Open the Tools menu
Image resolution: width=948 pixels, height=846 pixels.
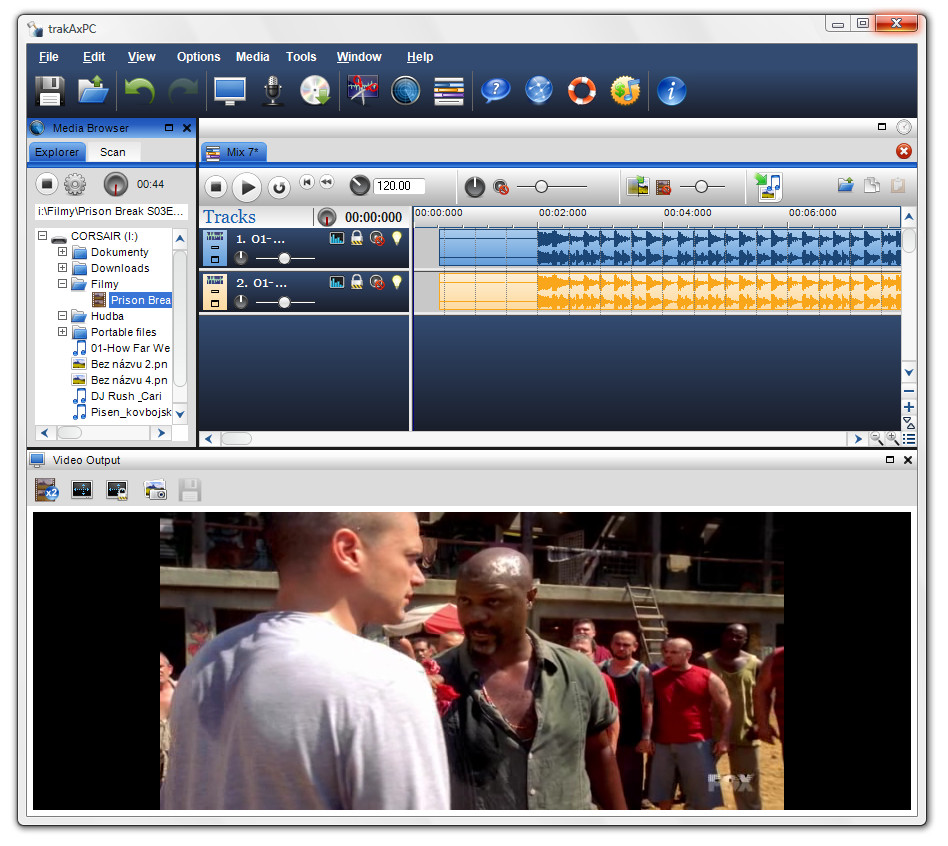(x=301, y=57)
